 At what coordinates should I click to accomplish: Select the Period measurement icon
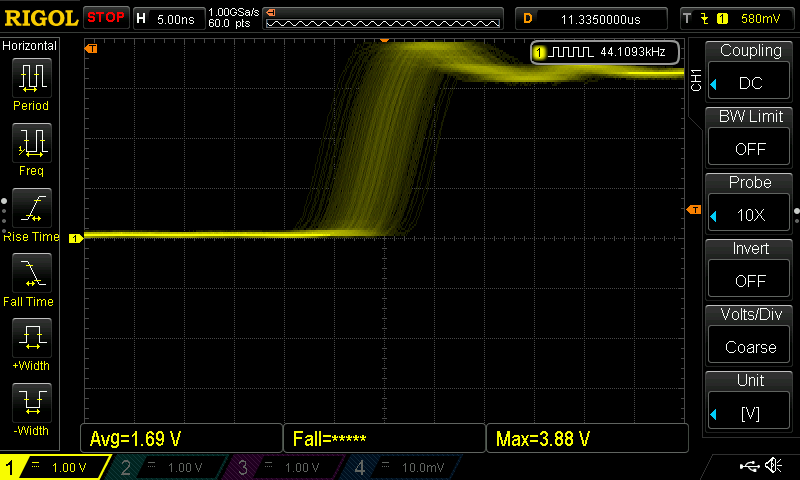pos(31,78)
